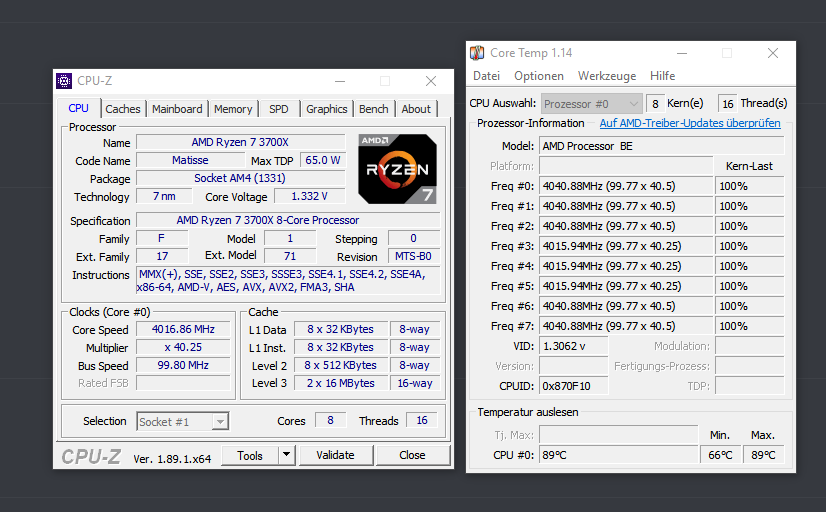Select the Memory tab in CPU-Z
This screenshot has height=512, width=826.
click(x=233, y=109)
